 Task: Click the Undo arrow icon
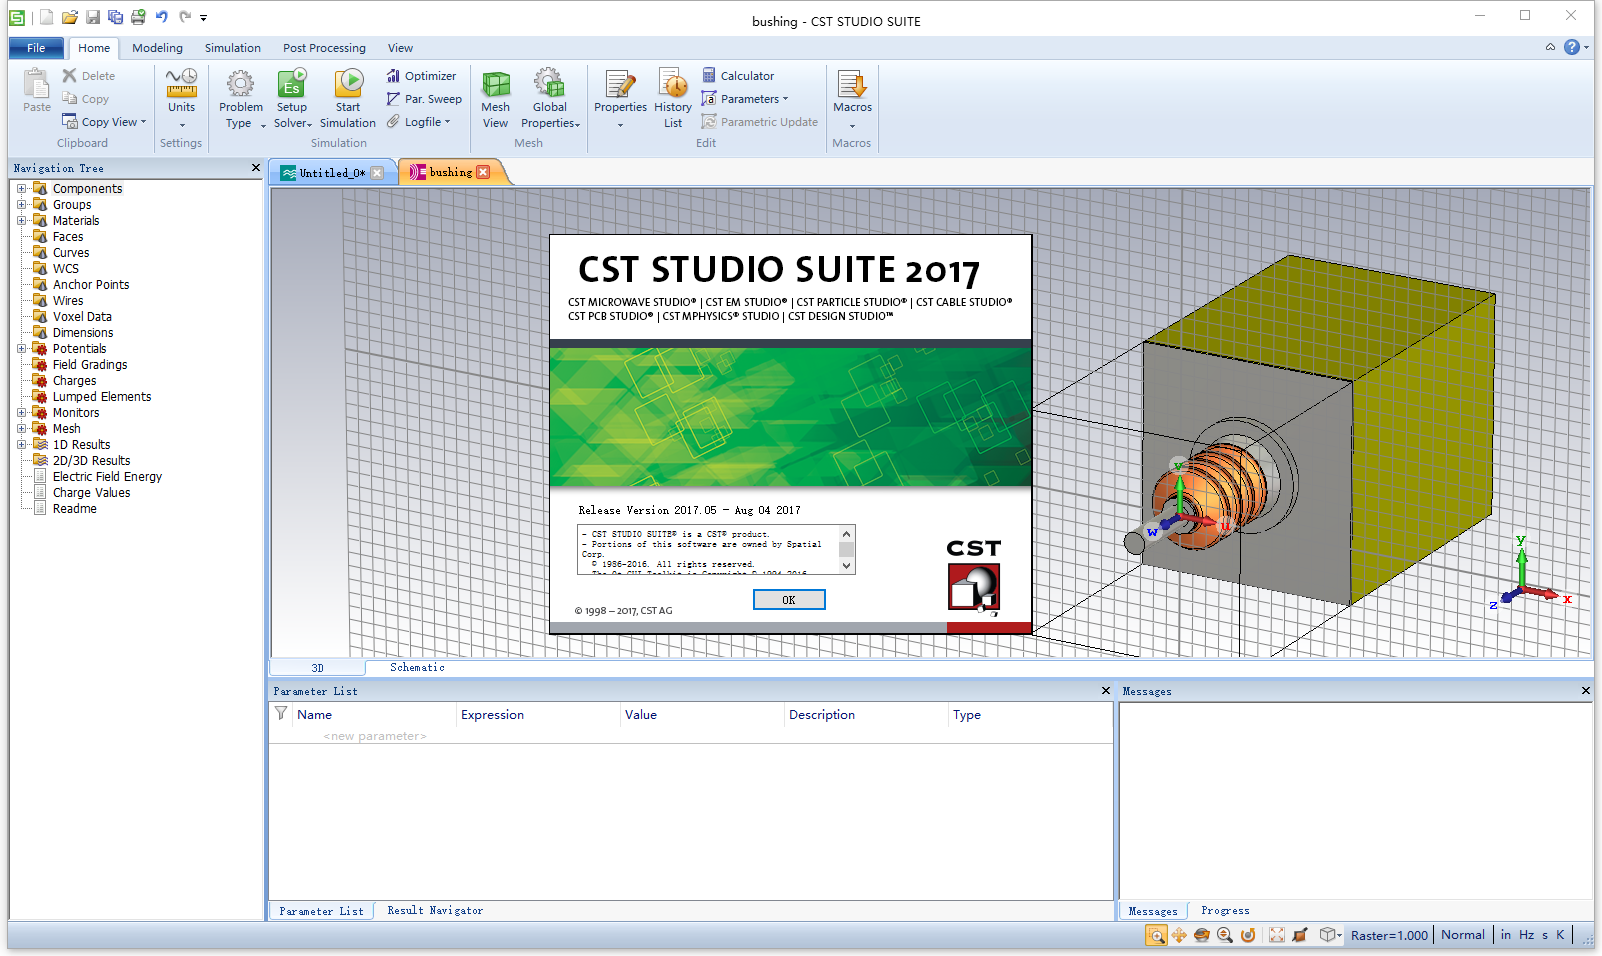(x=161, y=17)
